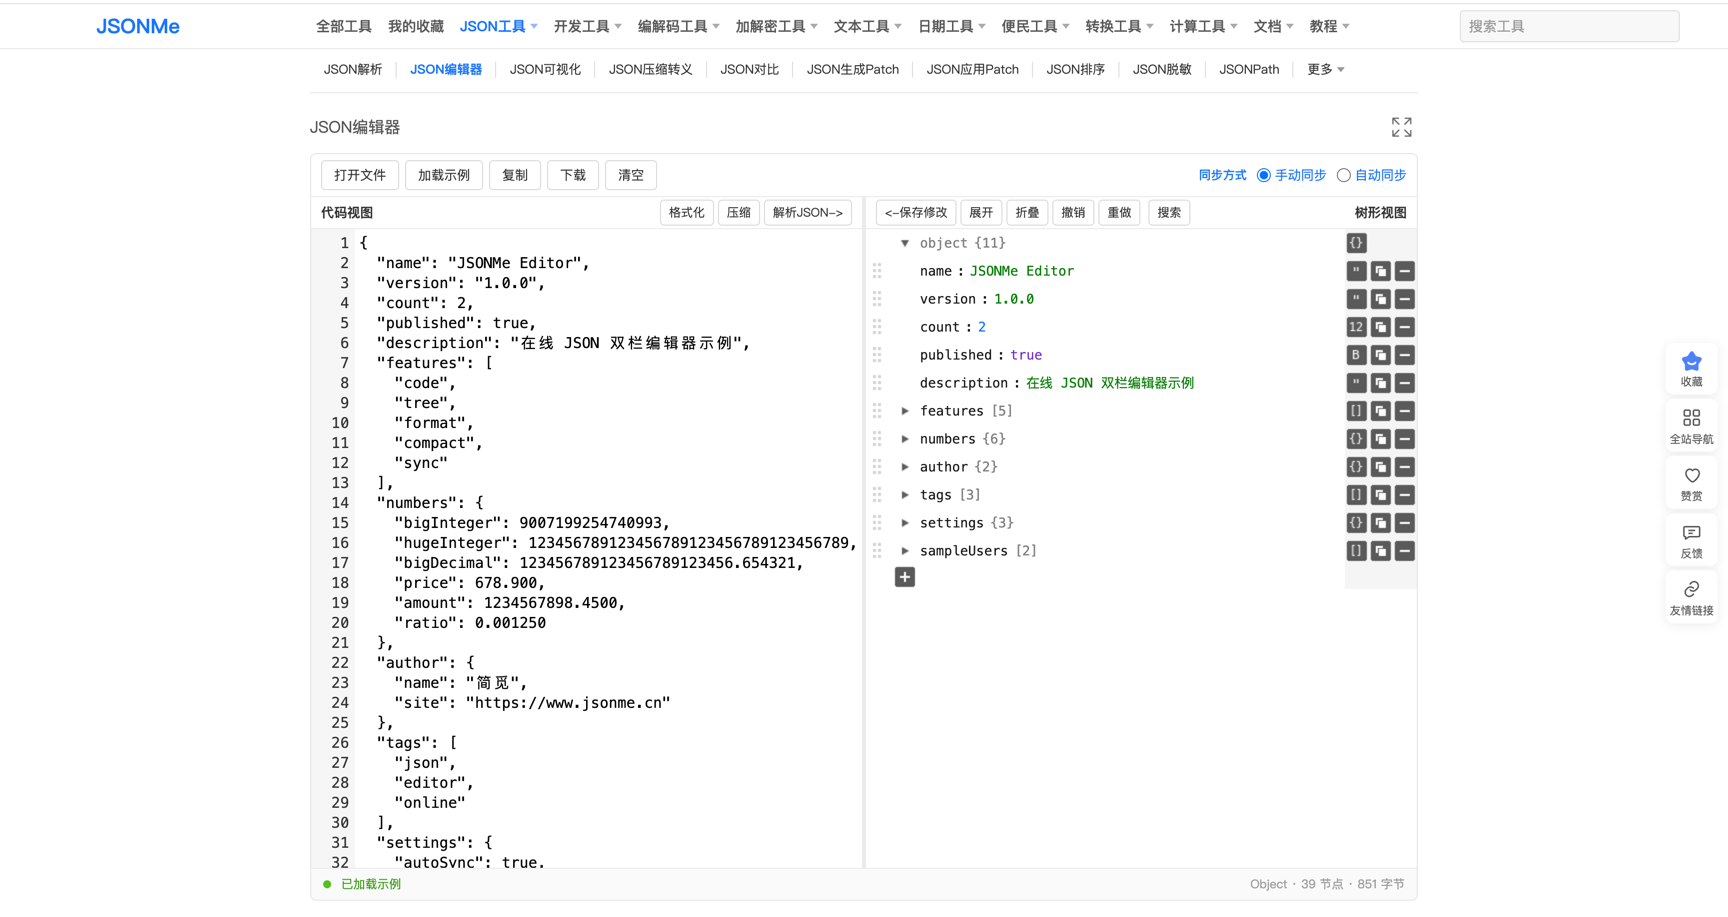This screenshot has height=917, width=1728.
Task: Expand the tags array
Action: click(x=905, y=495)
